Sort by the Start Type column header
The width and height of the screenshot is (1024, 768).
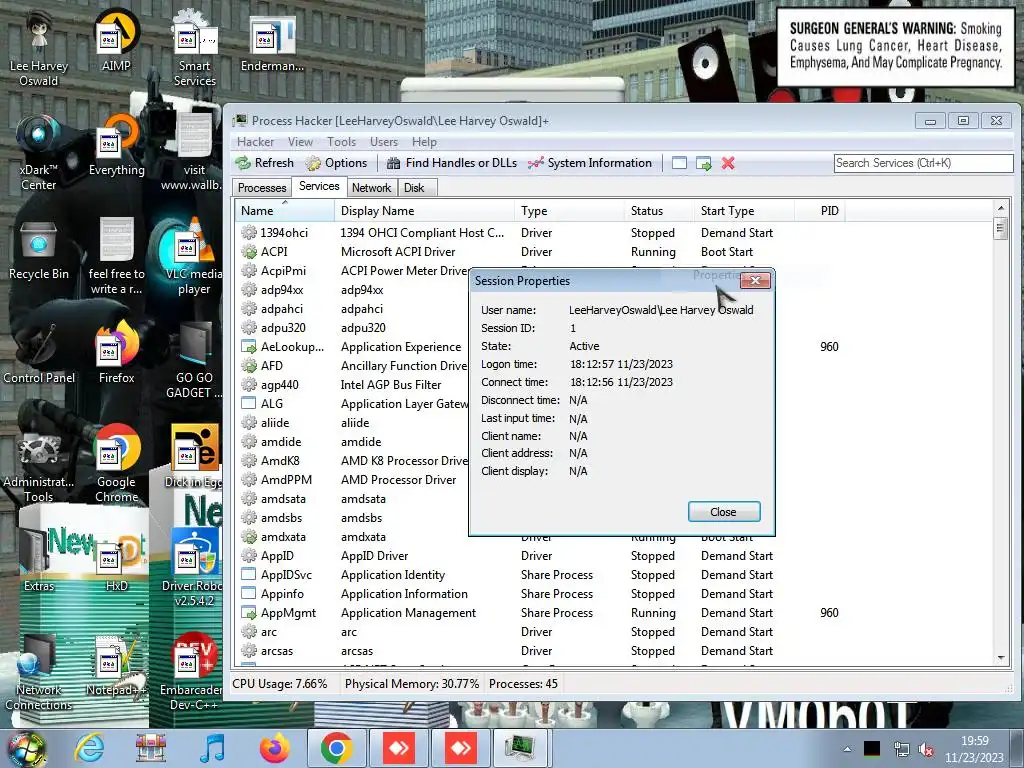coord(744,211)
